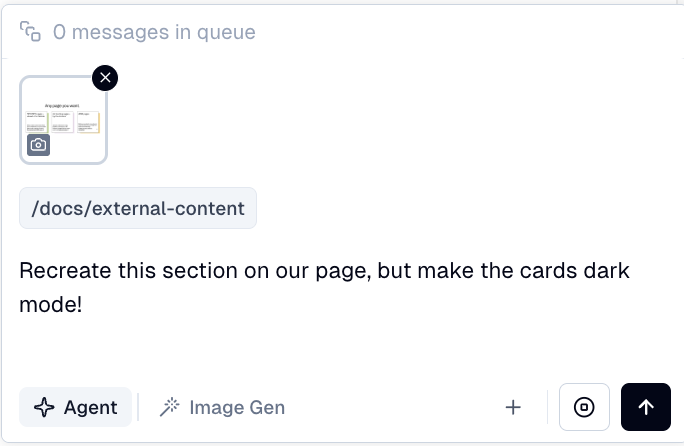The width and height of the screenshot is (684, 446).
Task: Click the sparkle icon on the Agent button
Action: 44,407
